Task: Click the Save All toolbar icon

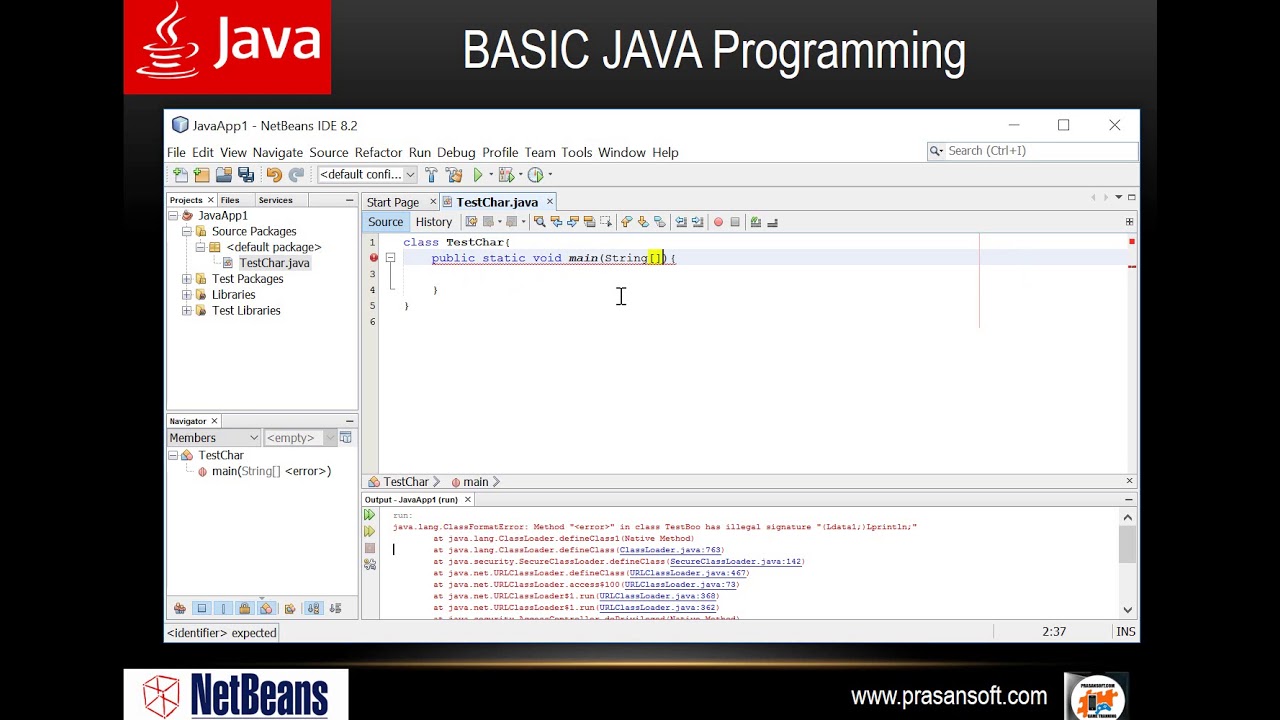Action: point(245,175)
